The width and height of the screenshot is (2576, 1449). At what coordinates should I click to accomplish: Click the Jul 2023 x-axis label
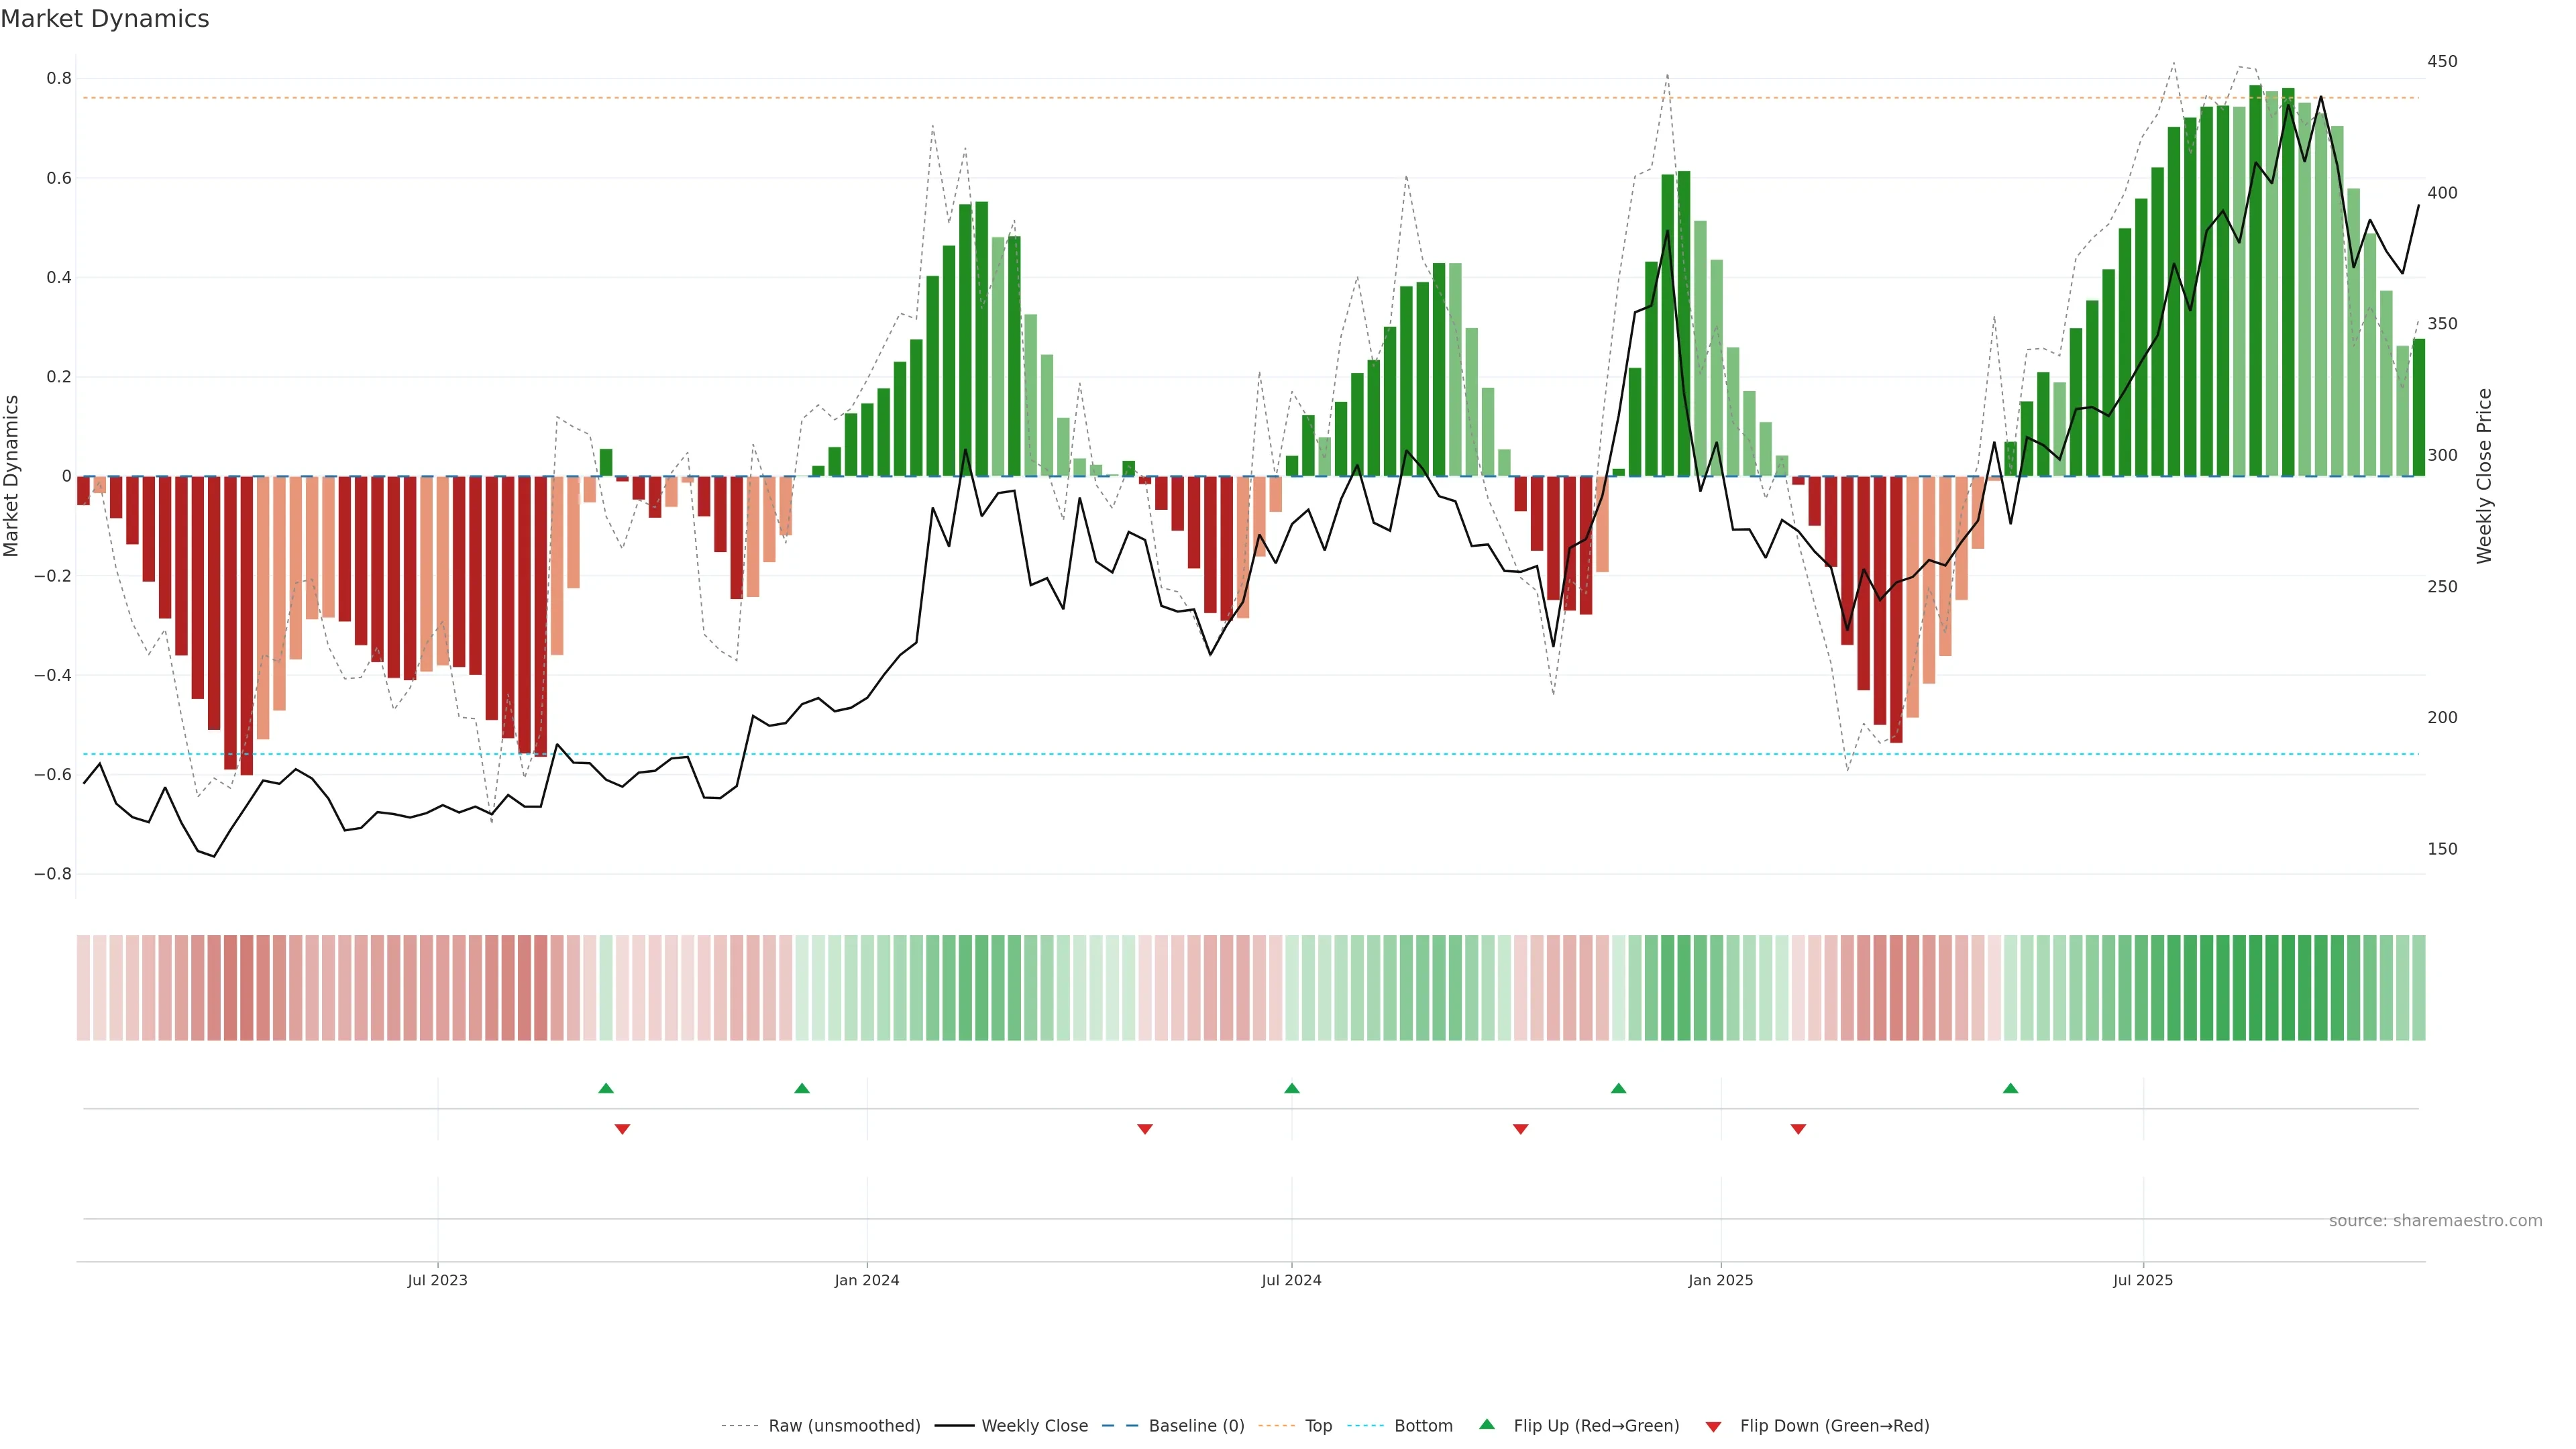coord(437,1280)
